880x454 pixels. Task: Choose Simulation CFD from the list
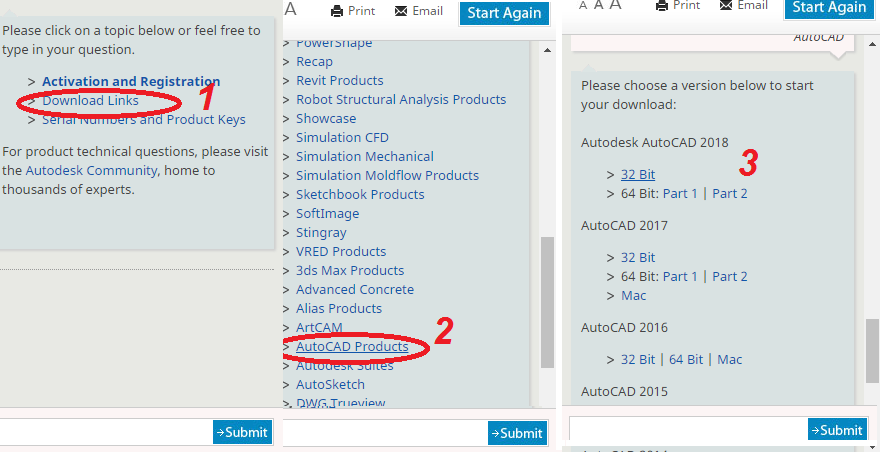click(342, 137)
